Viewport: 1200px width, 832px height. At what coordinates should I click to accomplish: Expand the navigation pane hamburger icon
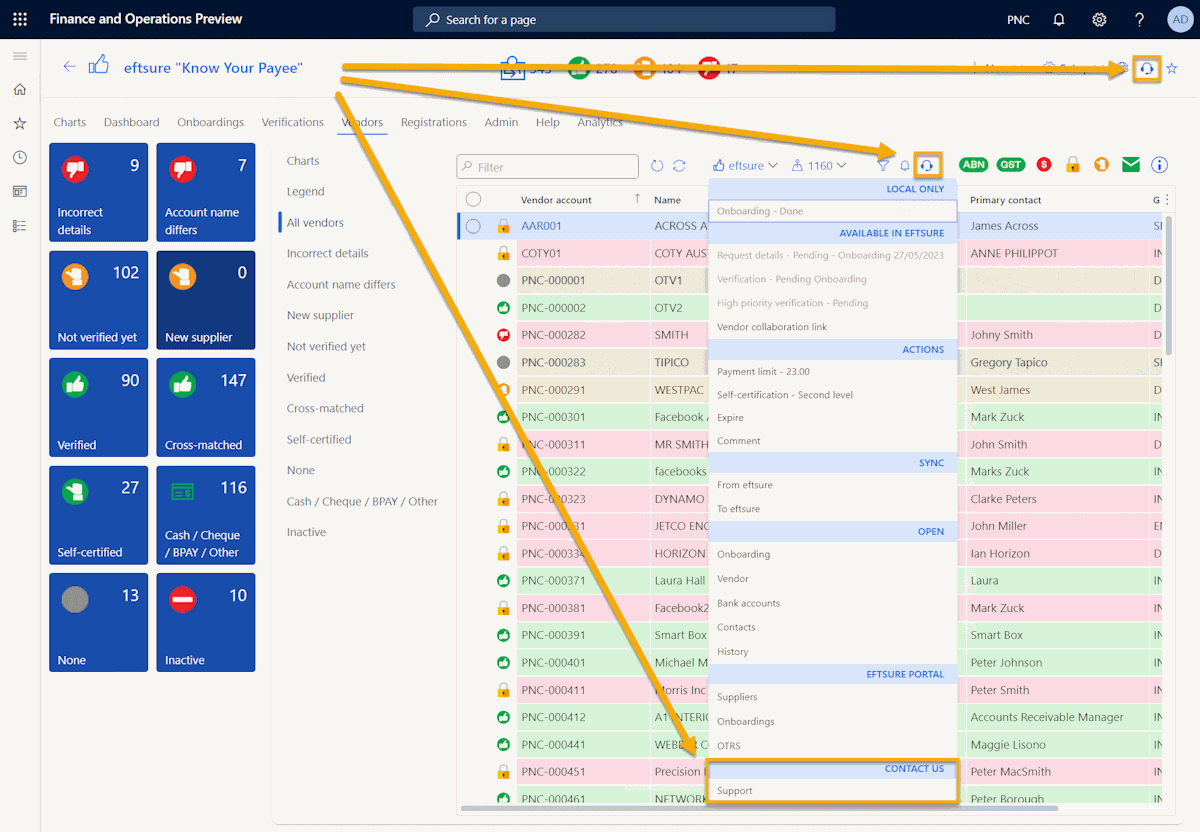coord(20,56)
